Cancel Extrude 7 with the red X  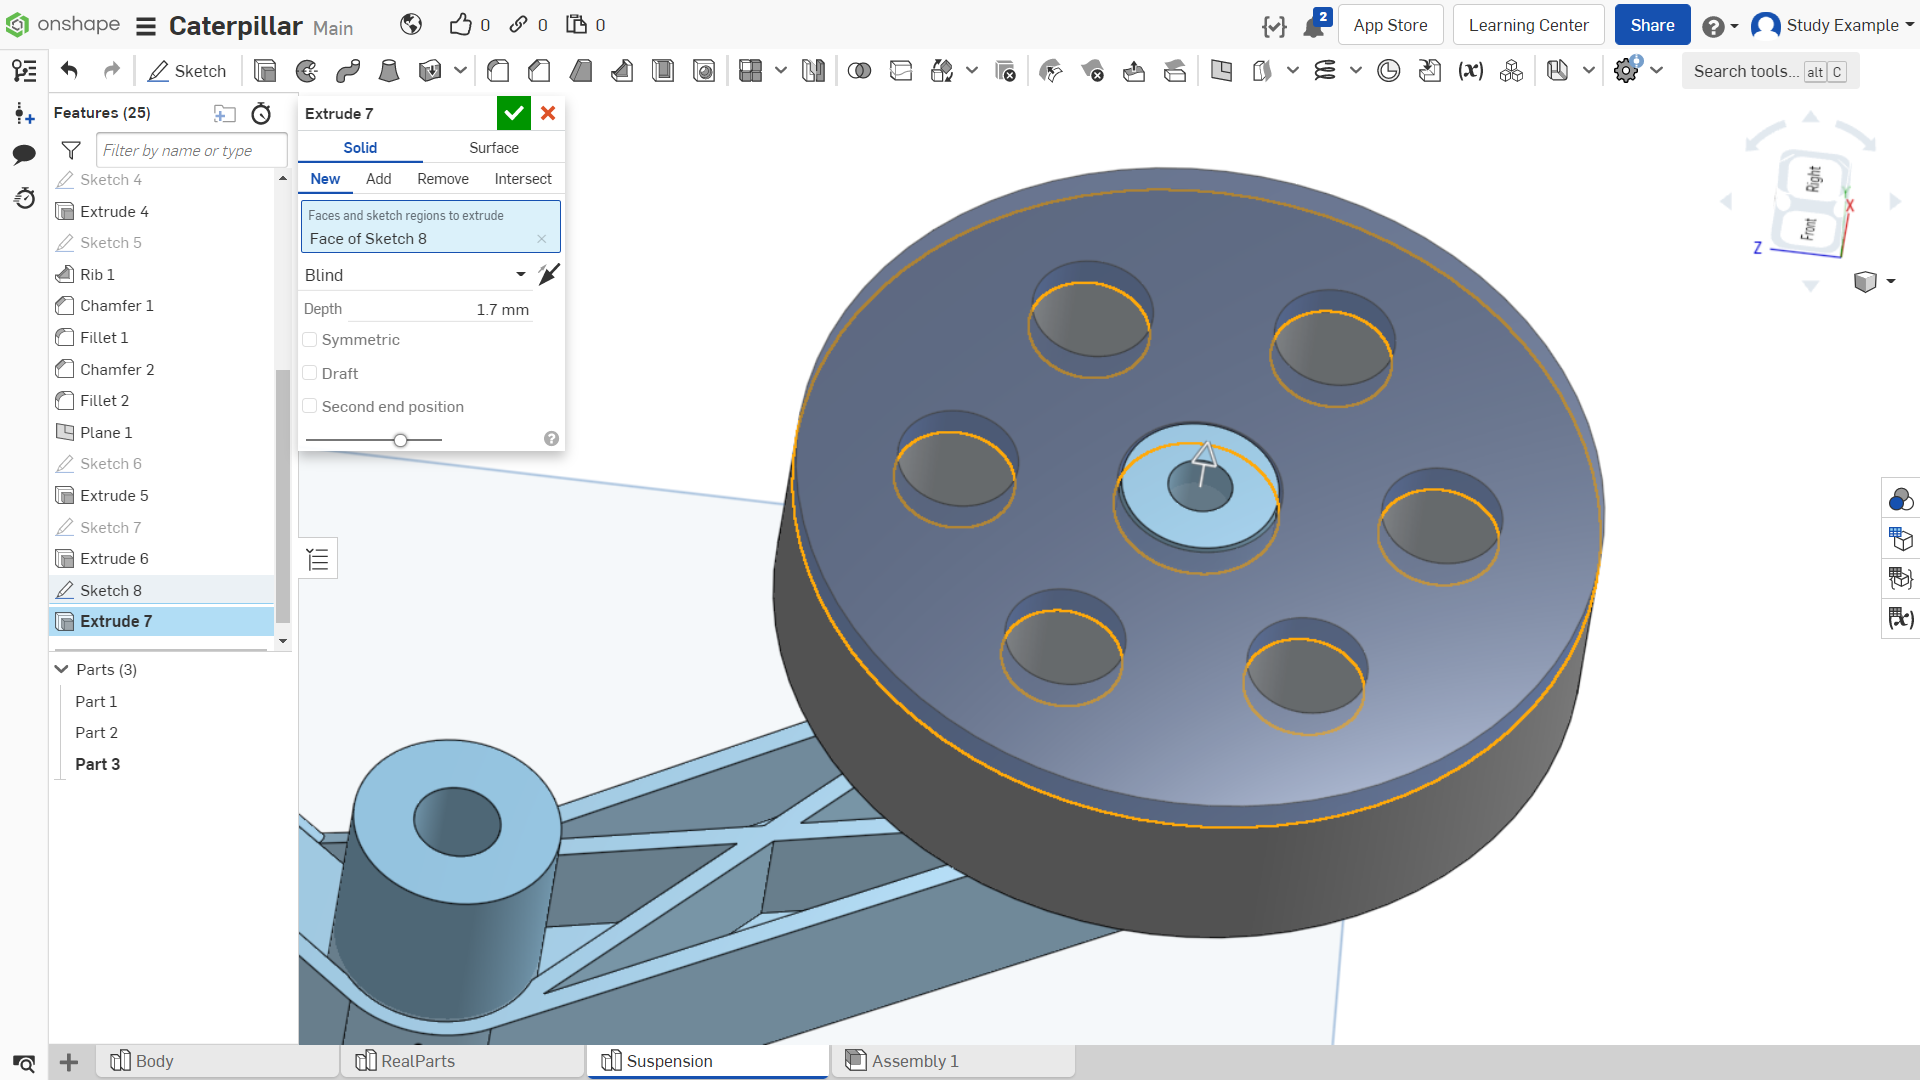point(548,113)
